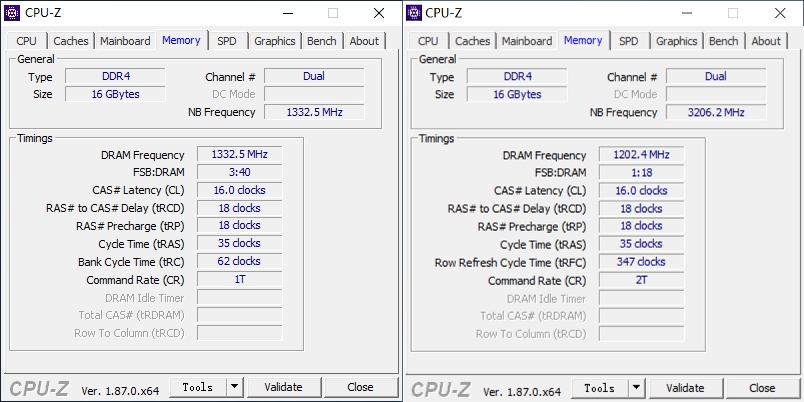Minimize the left CPU-Z window
Image resolution: width=804 pixels, height=402 pixels.
tap(288, 13)
